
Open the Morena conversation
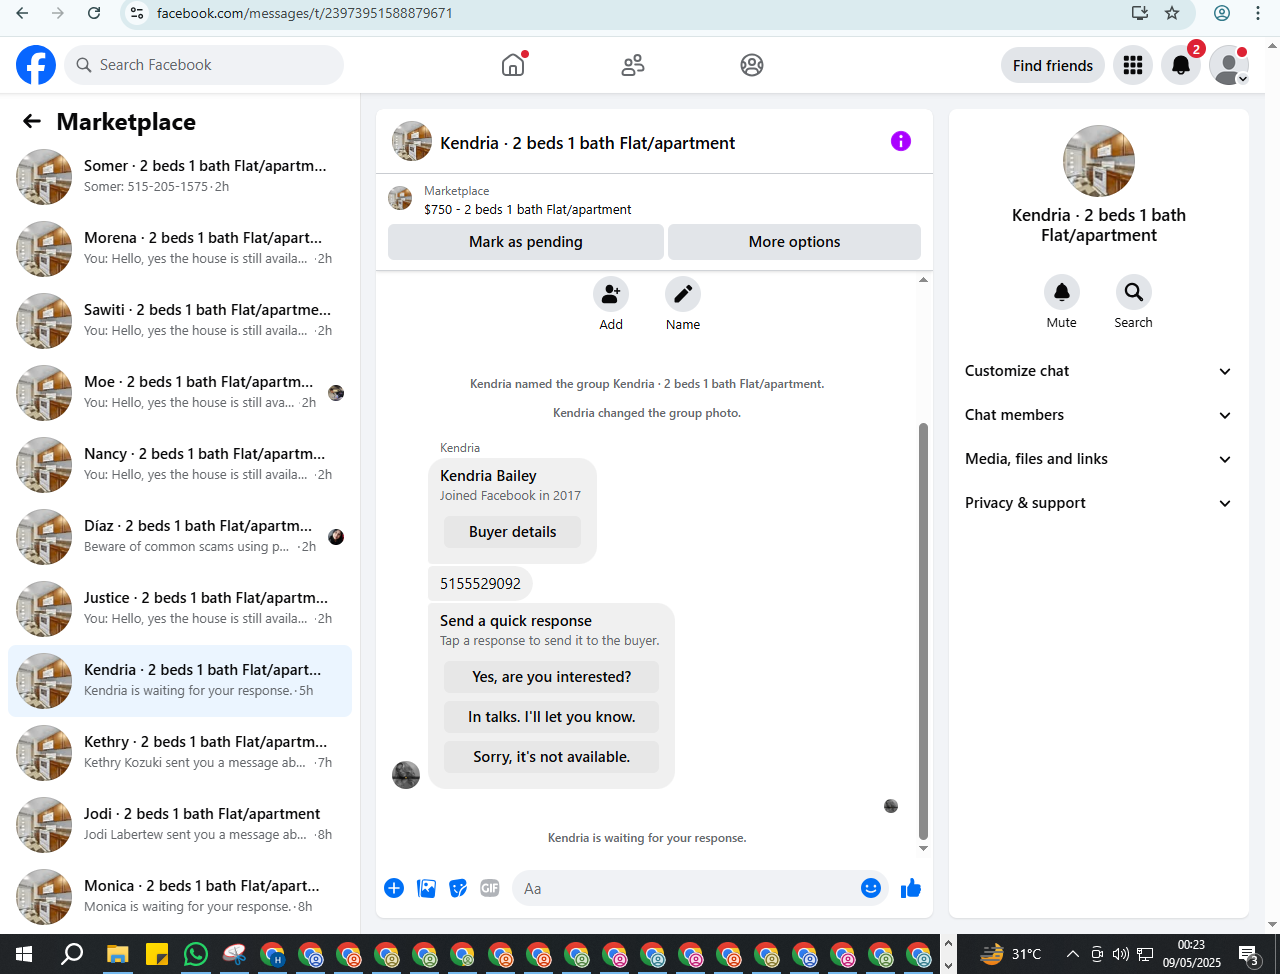click(180, 249)
